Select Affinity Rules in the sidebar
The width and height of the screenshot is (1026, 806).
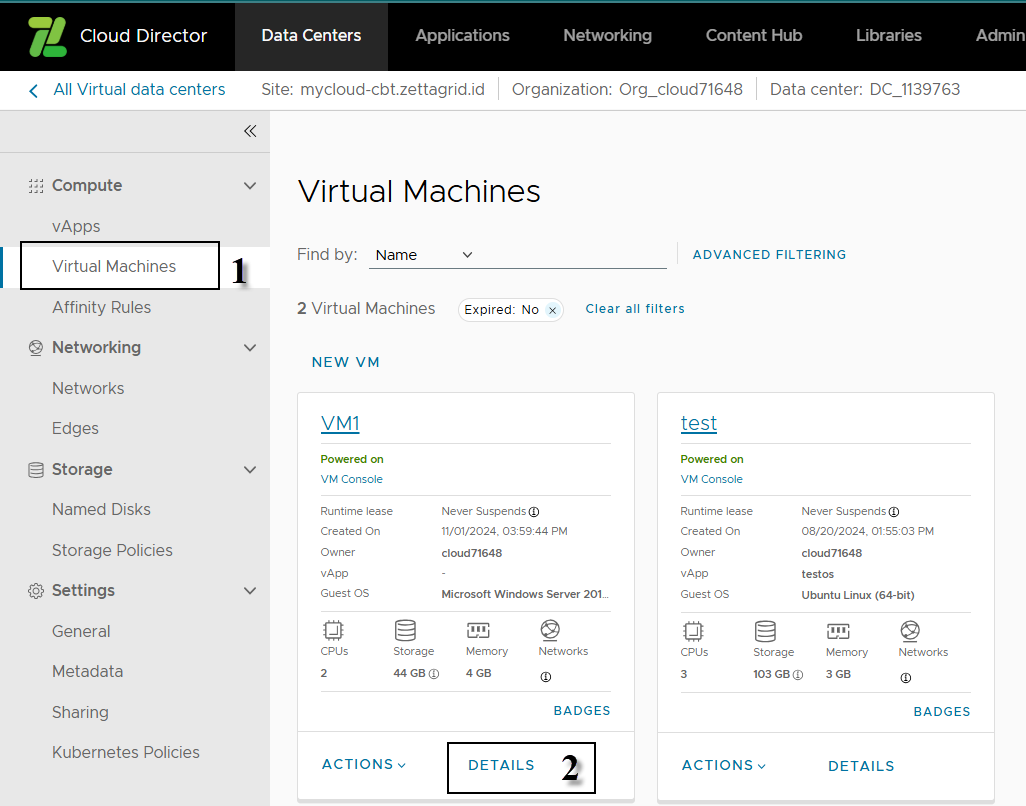101,307
